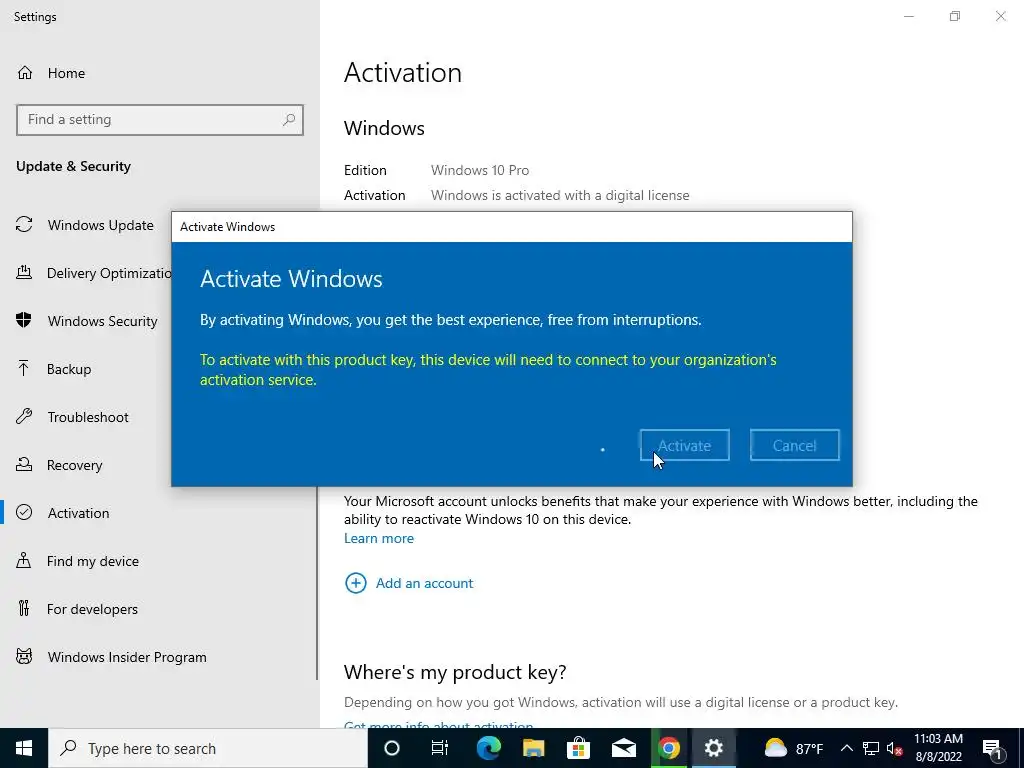
Task: Go to Settings Home
Action: [x=66, y=73]
